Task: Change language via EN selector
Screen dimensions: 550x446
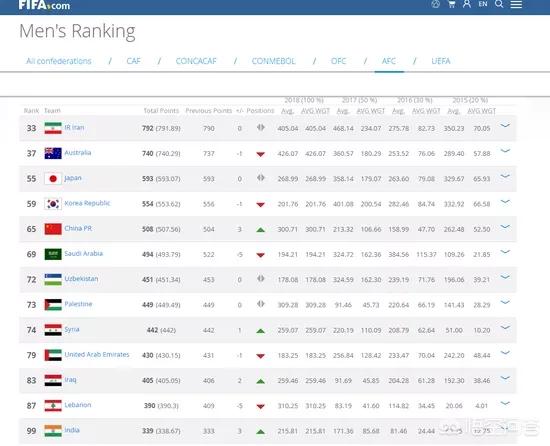Action: [x=483, y=4]
